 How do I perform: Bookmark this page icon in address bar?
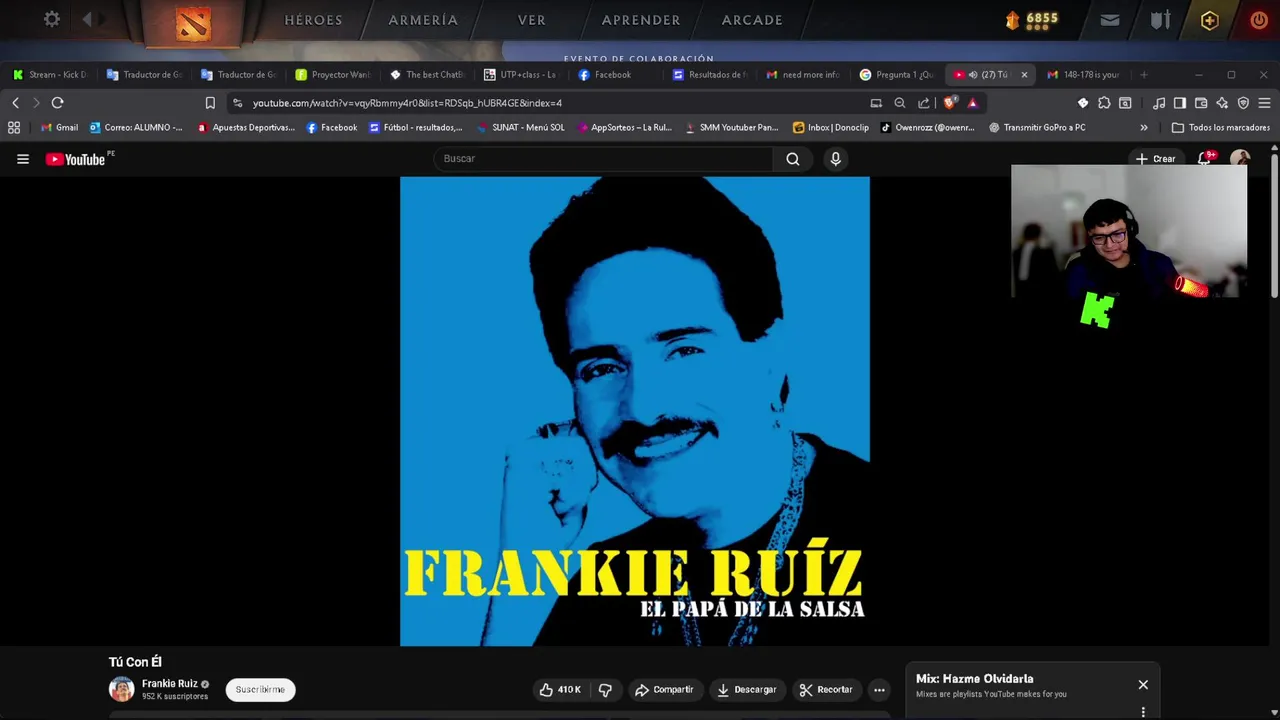(x=210, y=102)
